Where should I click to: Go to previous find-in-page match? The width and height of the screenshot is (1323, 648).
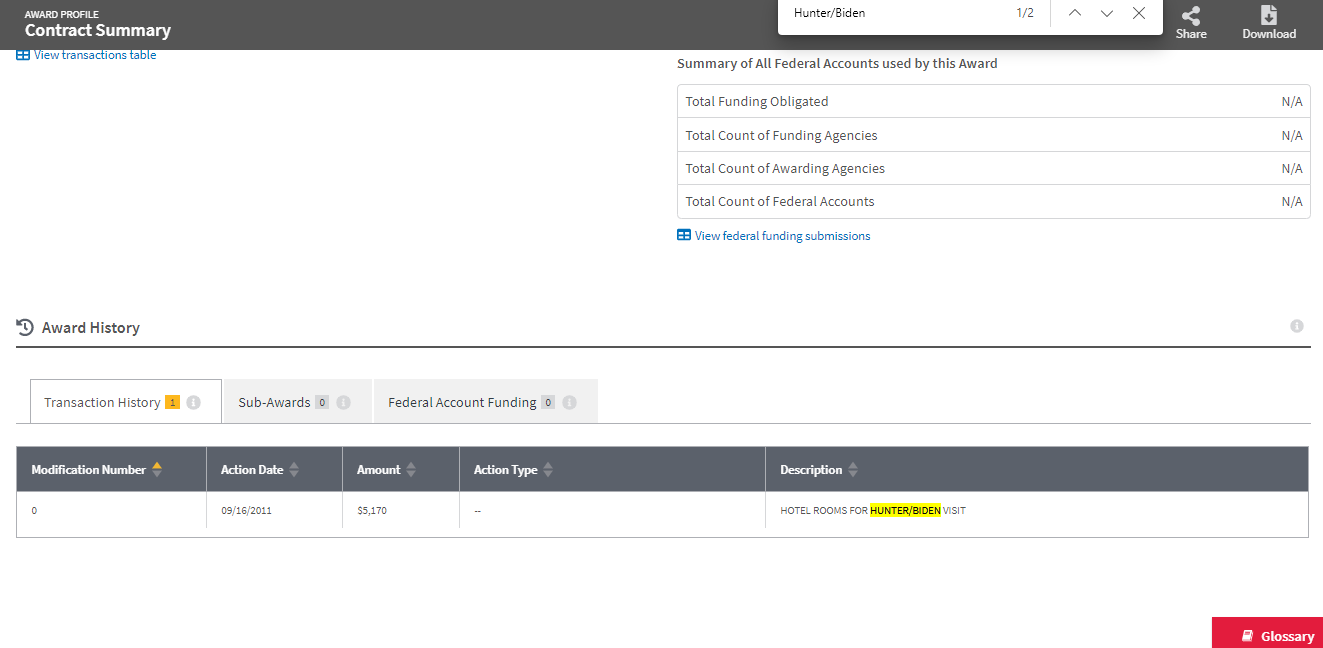pyautogui.click(x=1075, y=13)
